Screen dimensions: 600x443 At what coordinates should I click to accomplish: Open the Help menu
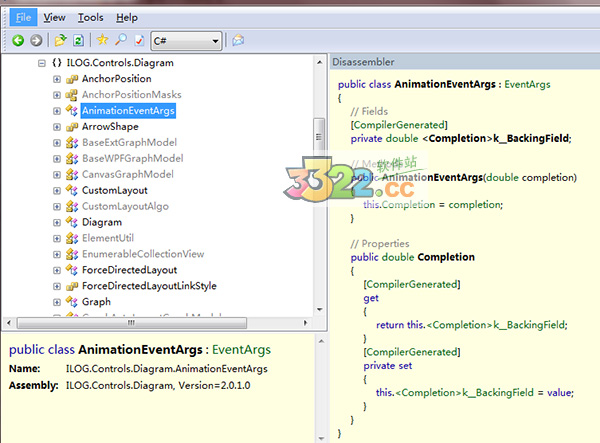[x=127, y=18]
